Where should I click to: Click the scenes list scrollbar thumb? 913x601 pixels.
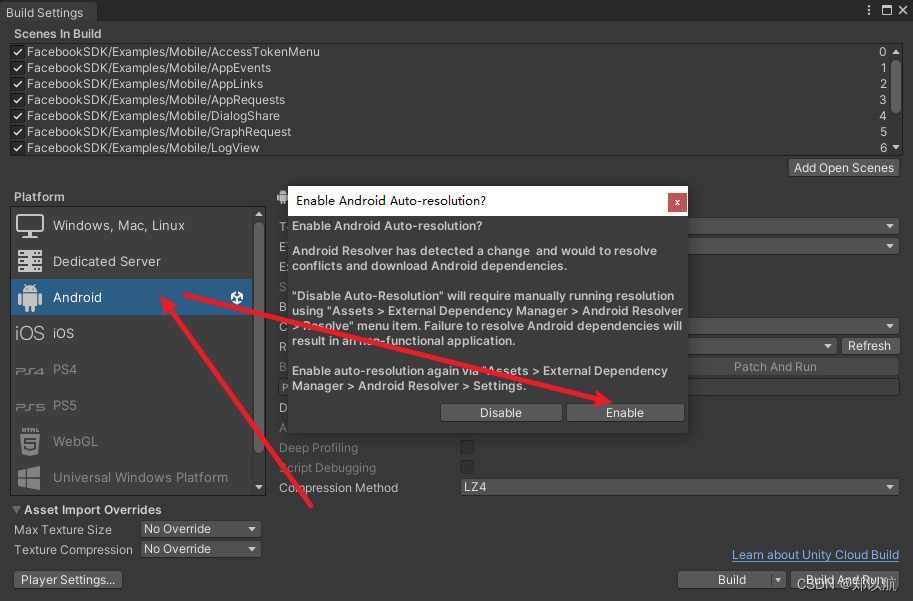[896, 86]
